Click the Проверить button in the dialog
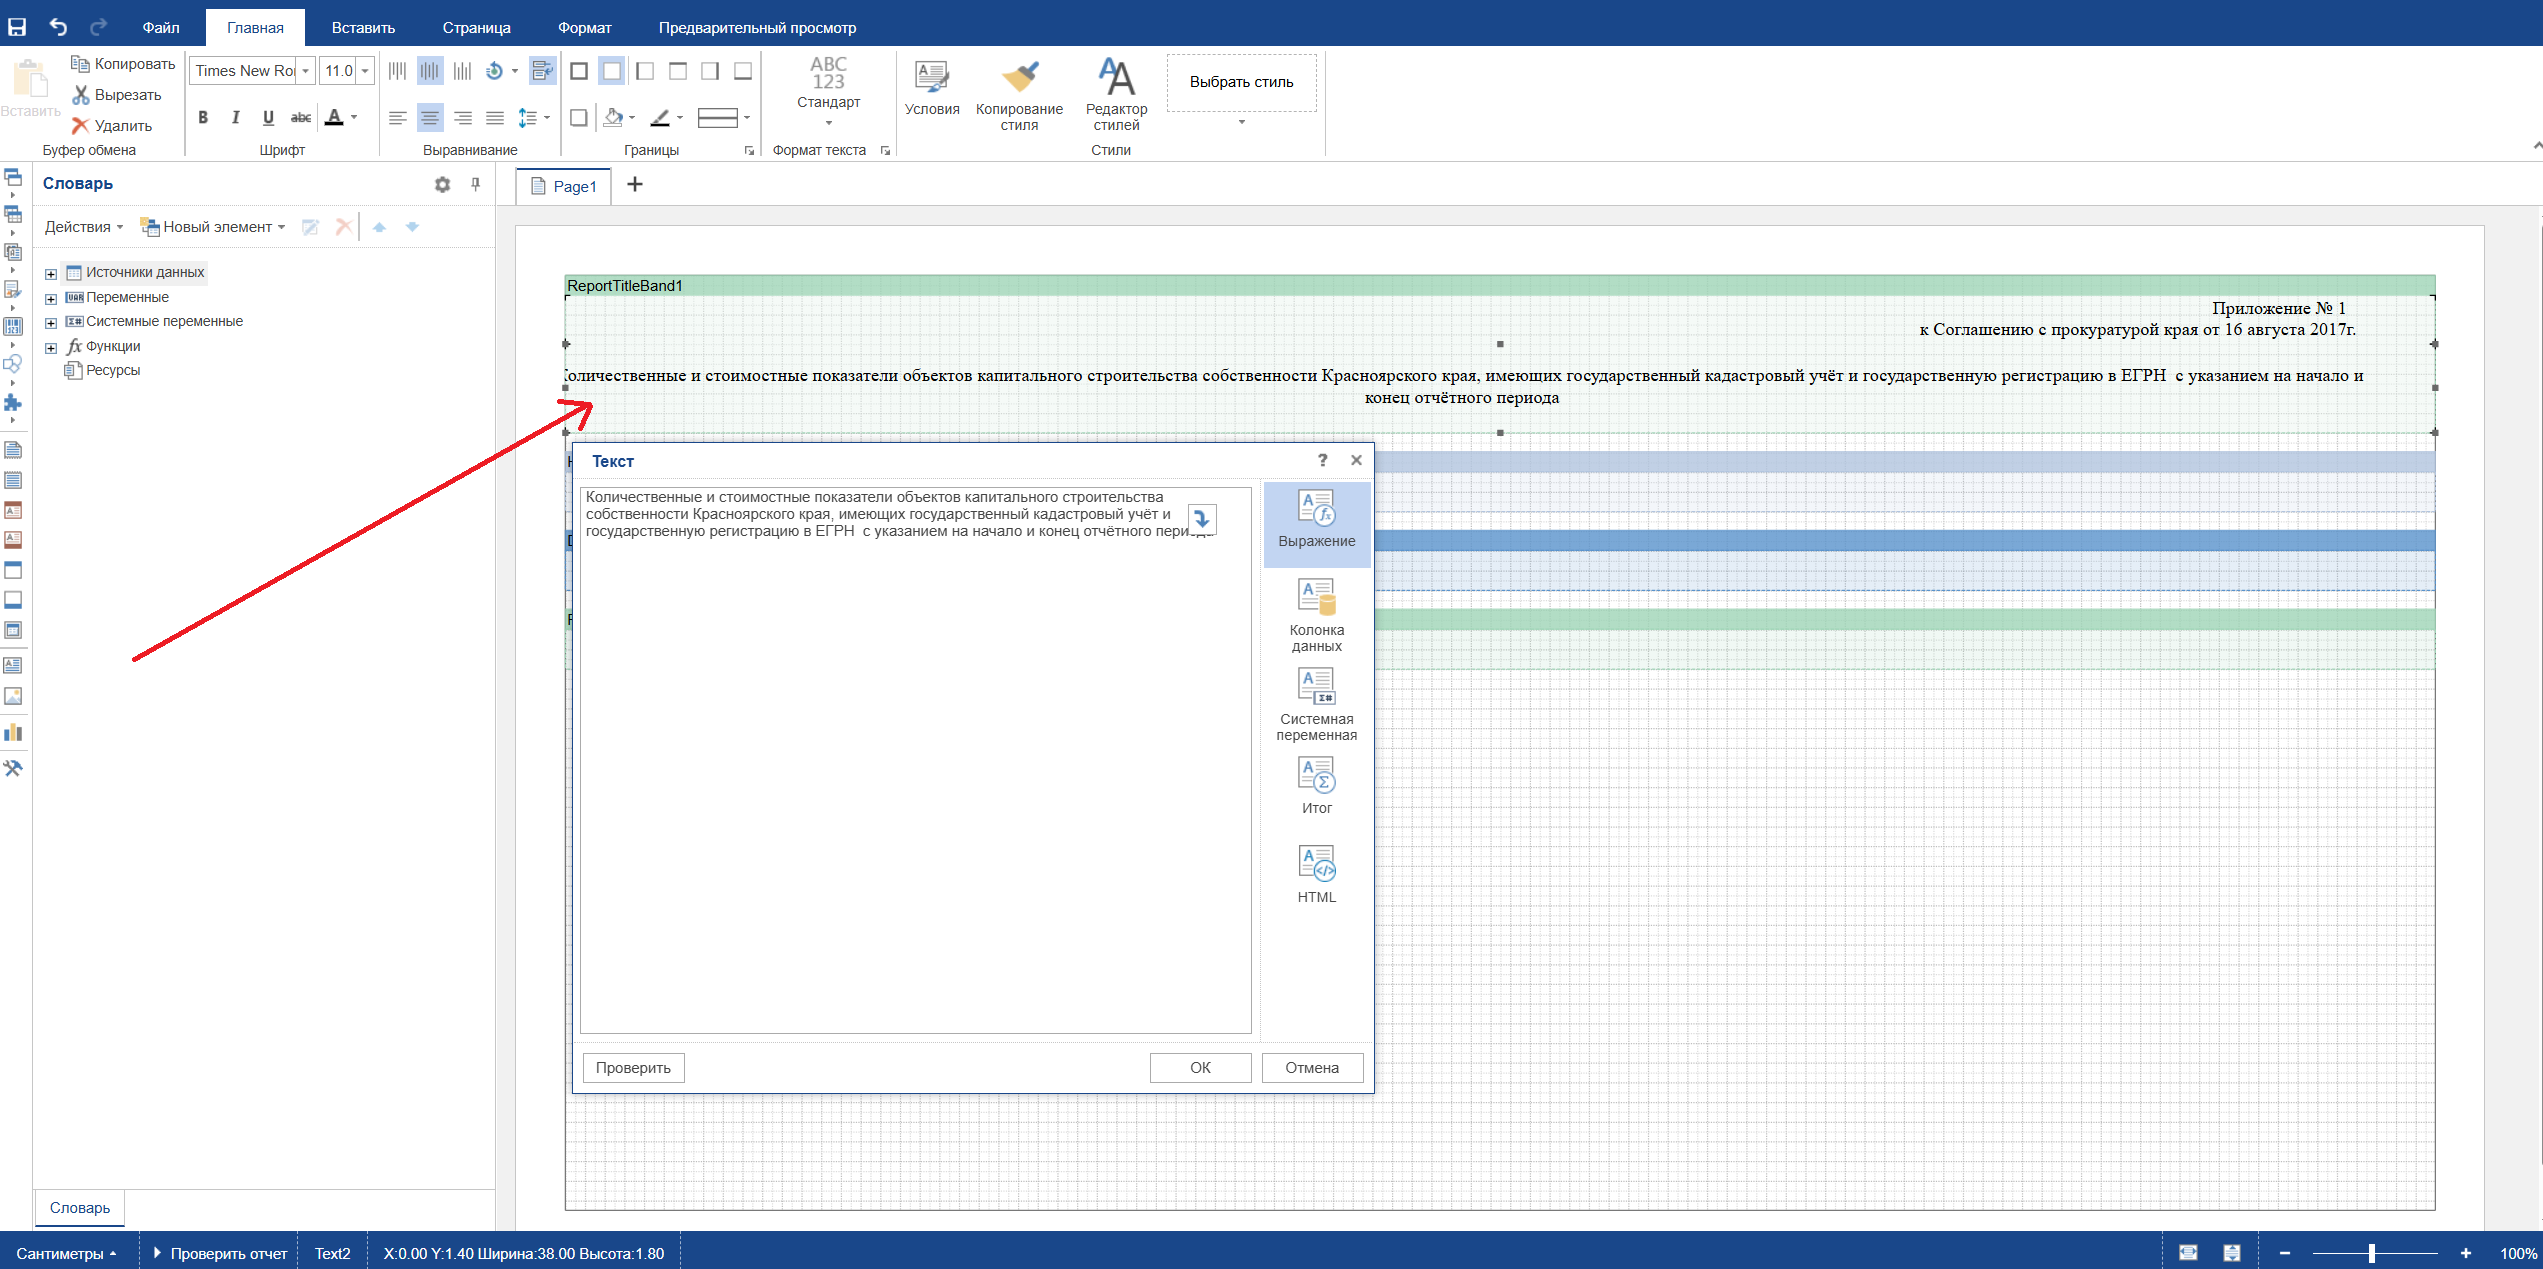2543x1269 pixels. (633, 1068)
